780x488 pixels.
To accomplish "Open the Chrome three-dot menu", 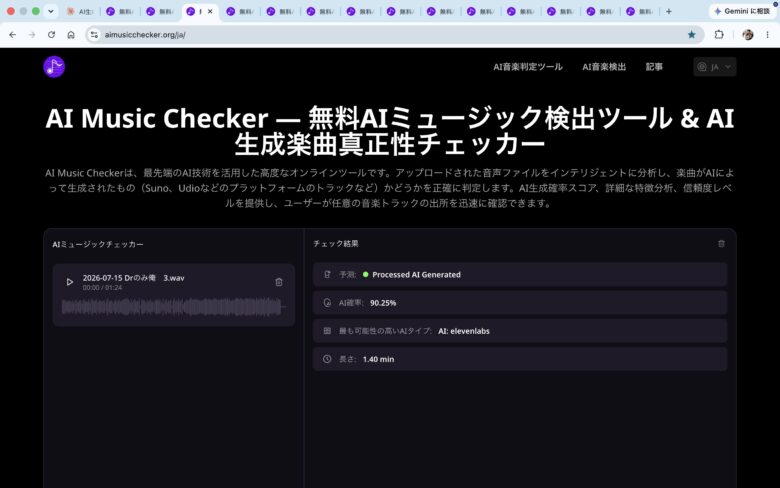I will coord(768,35).
